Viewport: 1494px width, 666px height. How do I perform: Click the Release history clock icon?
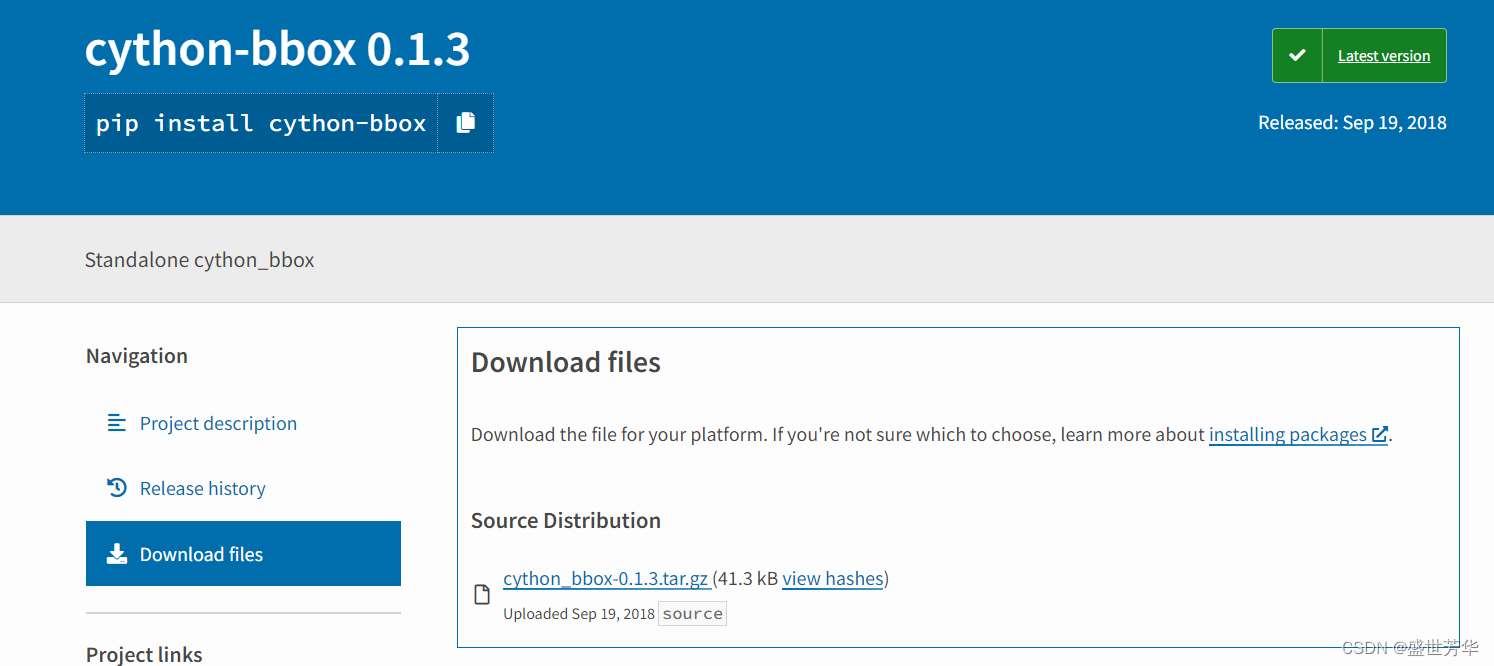(117, 488)
